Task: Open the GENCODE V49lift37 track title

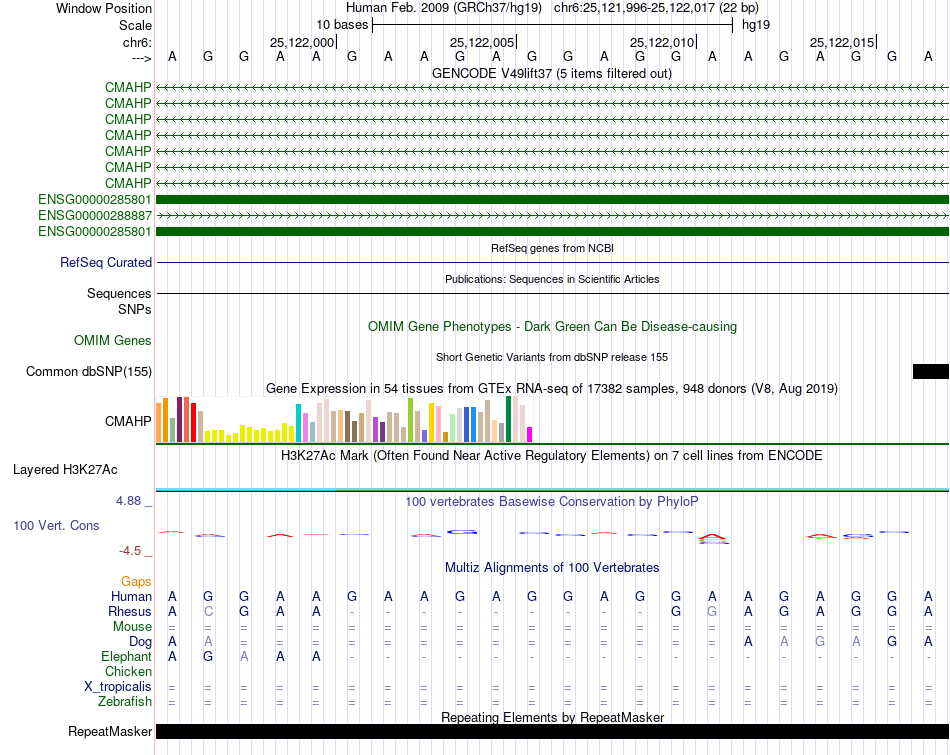Action: pyautogui.click(x=551, y=73)
